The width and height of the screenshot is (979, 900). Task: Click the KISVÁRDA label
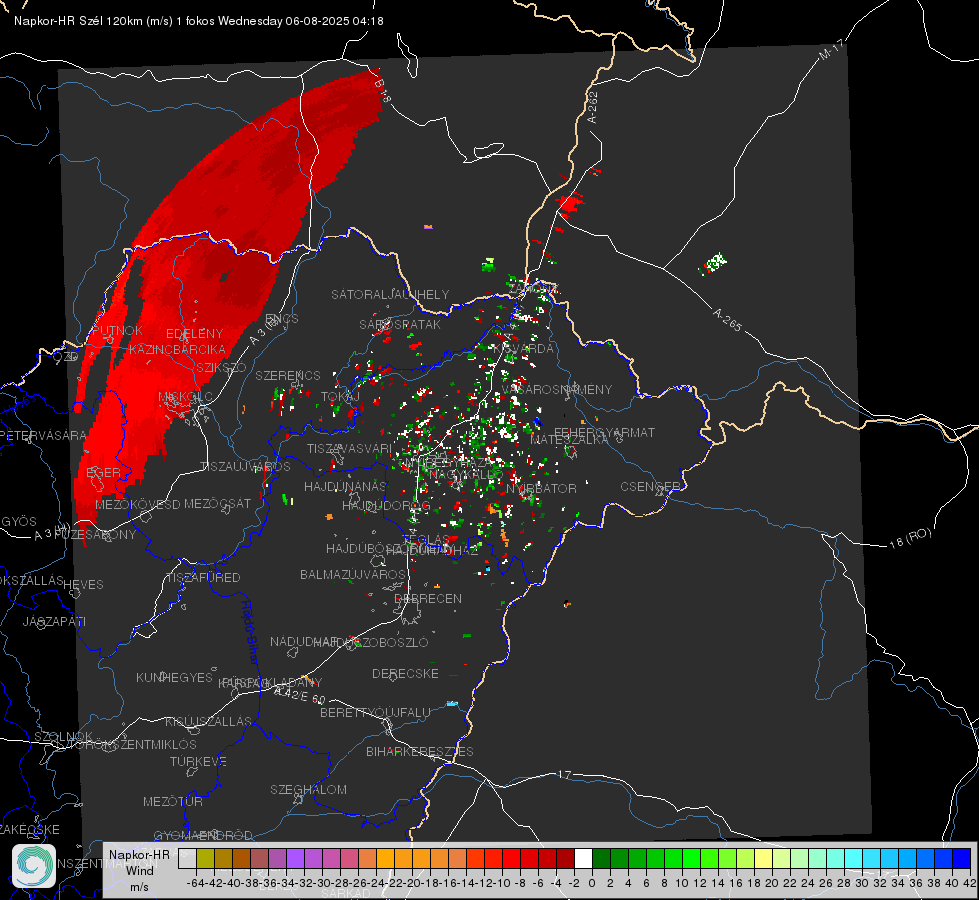click(x=523, y=348)
